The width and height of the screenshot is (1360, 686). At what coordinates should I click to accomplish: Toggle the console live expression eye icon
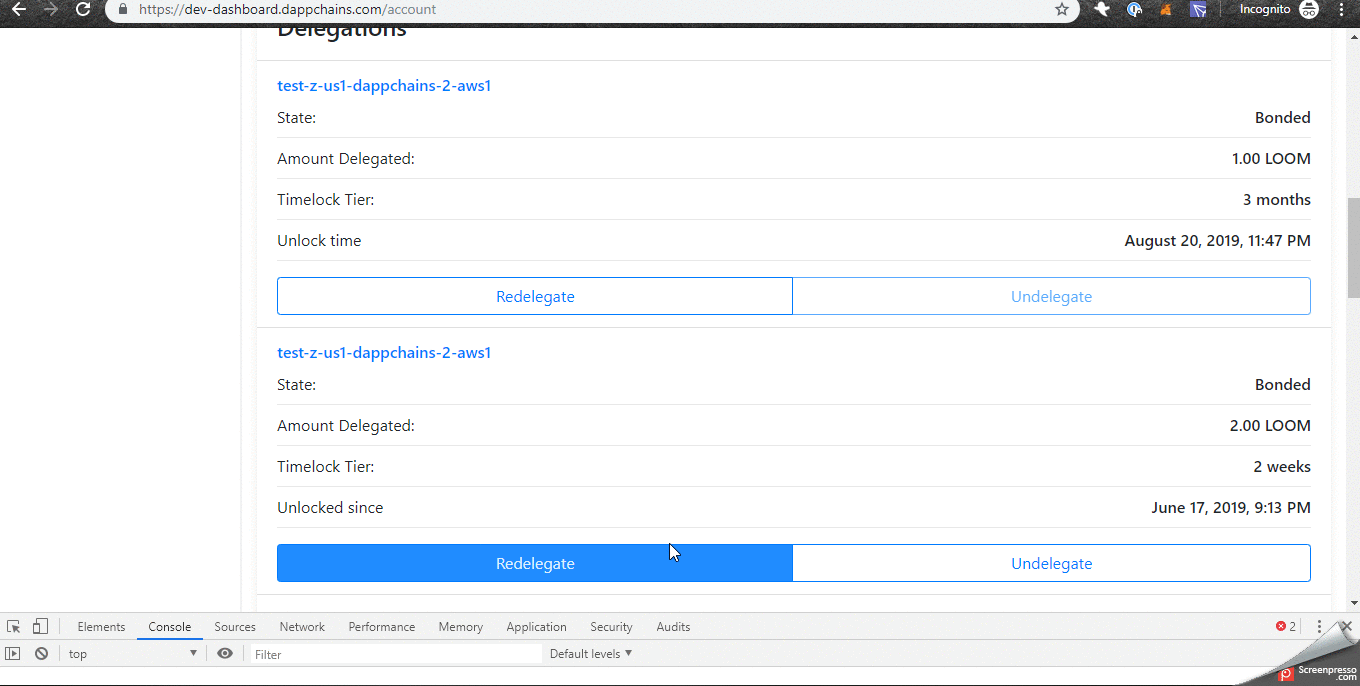225,654
